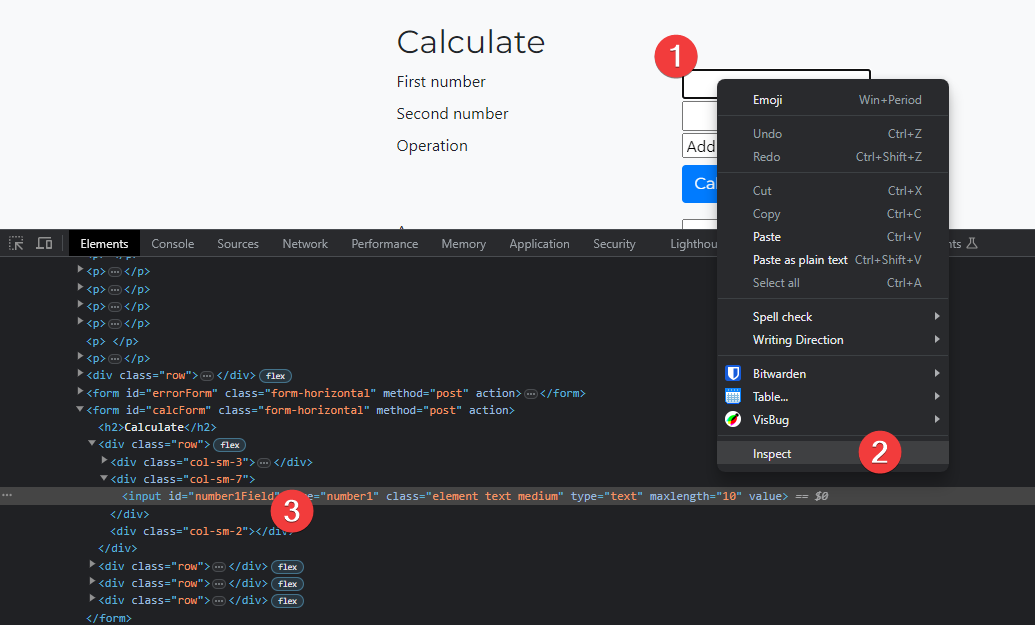Click the VisBug extension icon entry
The height and width of the screenshot is (625, 1035).
pyautogui.click(x=770, y=420)
